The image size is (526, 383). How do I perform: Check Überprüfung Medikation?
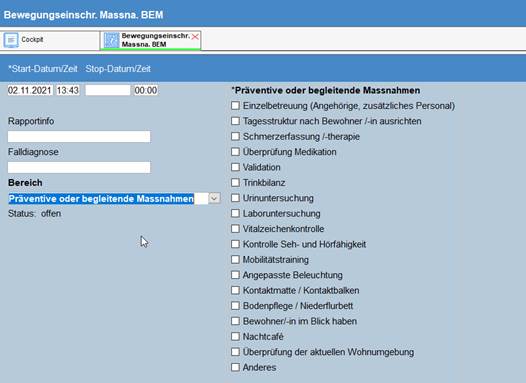pyautogui.click(x=235, y=152)
